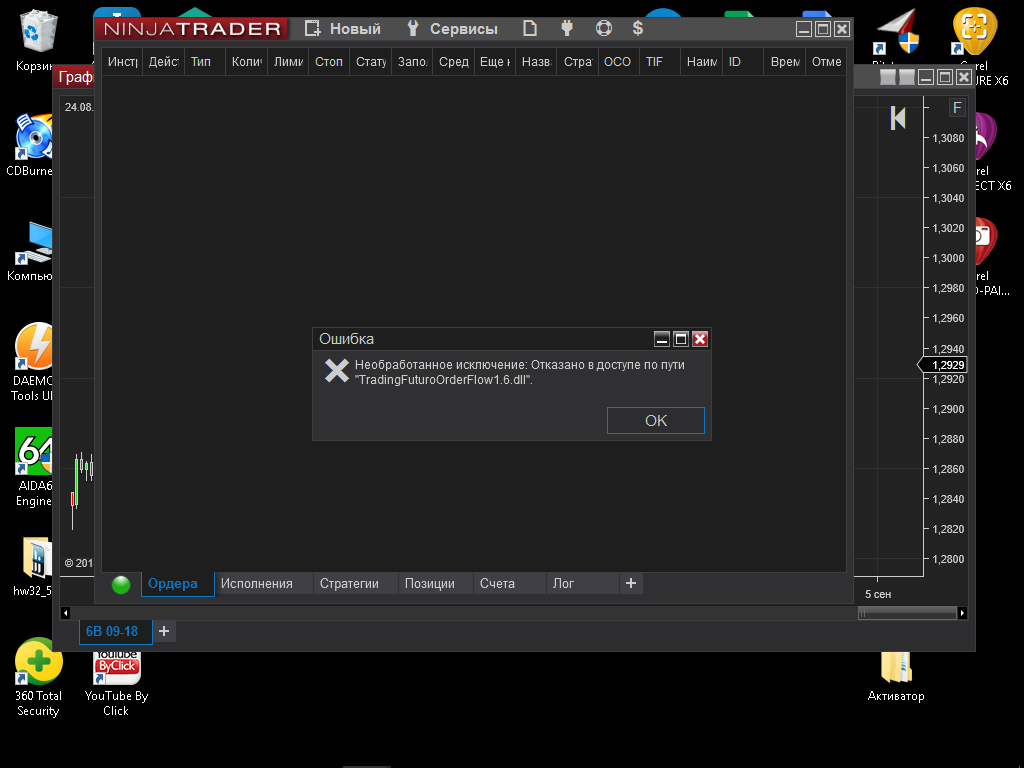Switch to the Стратегии tab
Viewport: 1024px width, 768px height.
(x=349, y=584)
